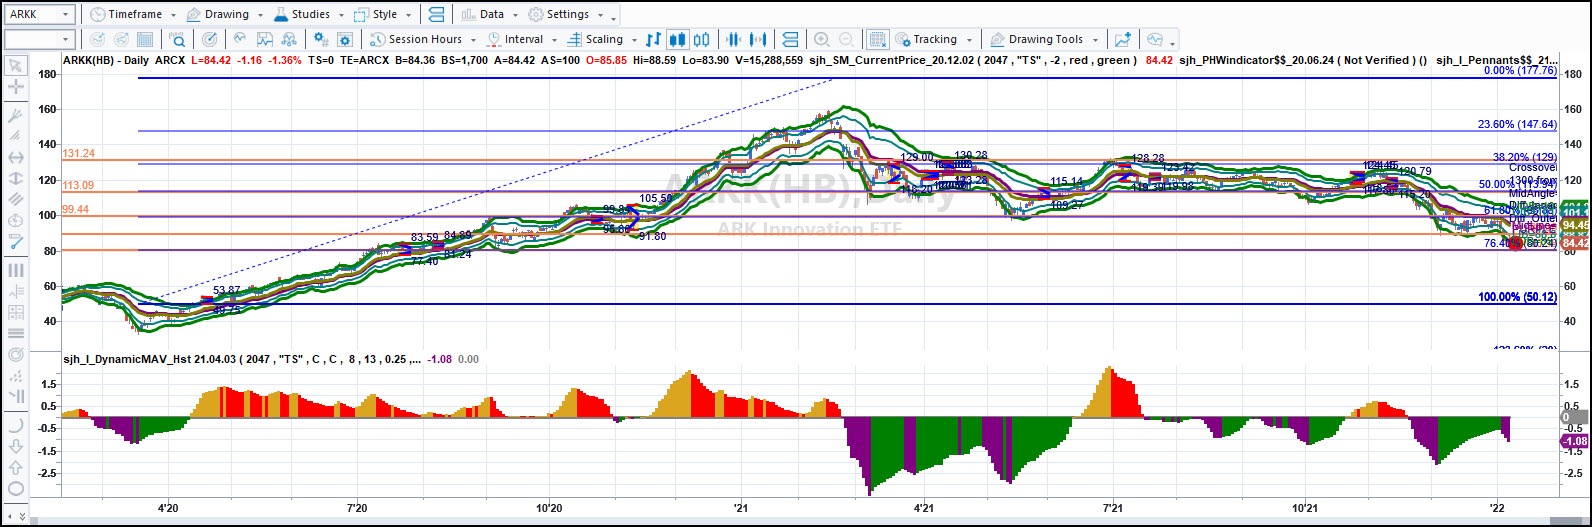Image resolution: width=1592 pixels, height=527 pixels.
Task: Click the studies flask-and-chart icon left of gears
Action: pos(289,40)
